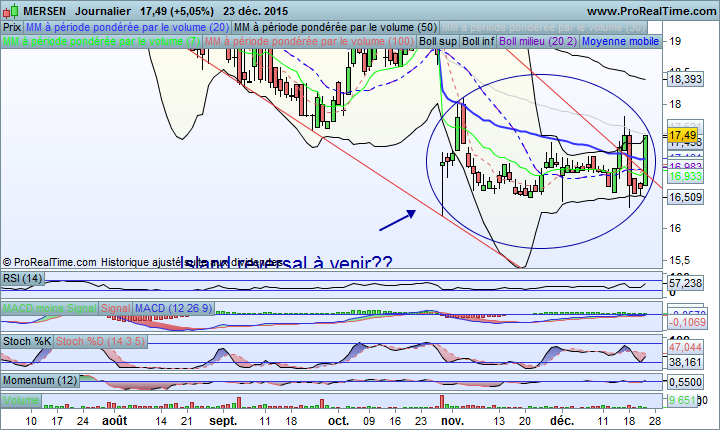Click the www.ProRealTime.com link
Image resolution: width=720 pixels, height=430 pixels.
(x=652, y=11)
